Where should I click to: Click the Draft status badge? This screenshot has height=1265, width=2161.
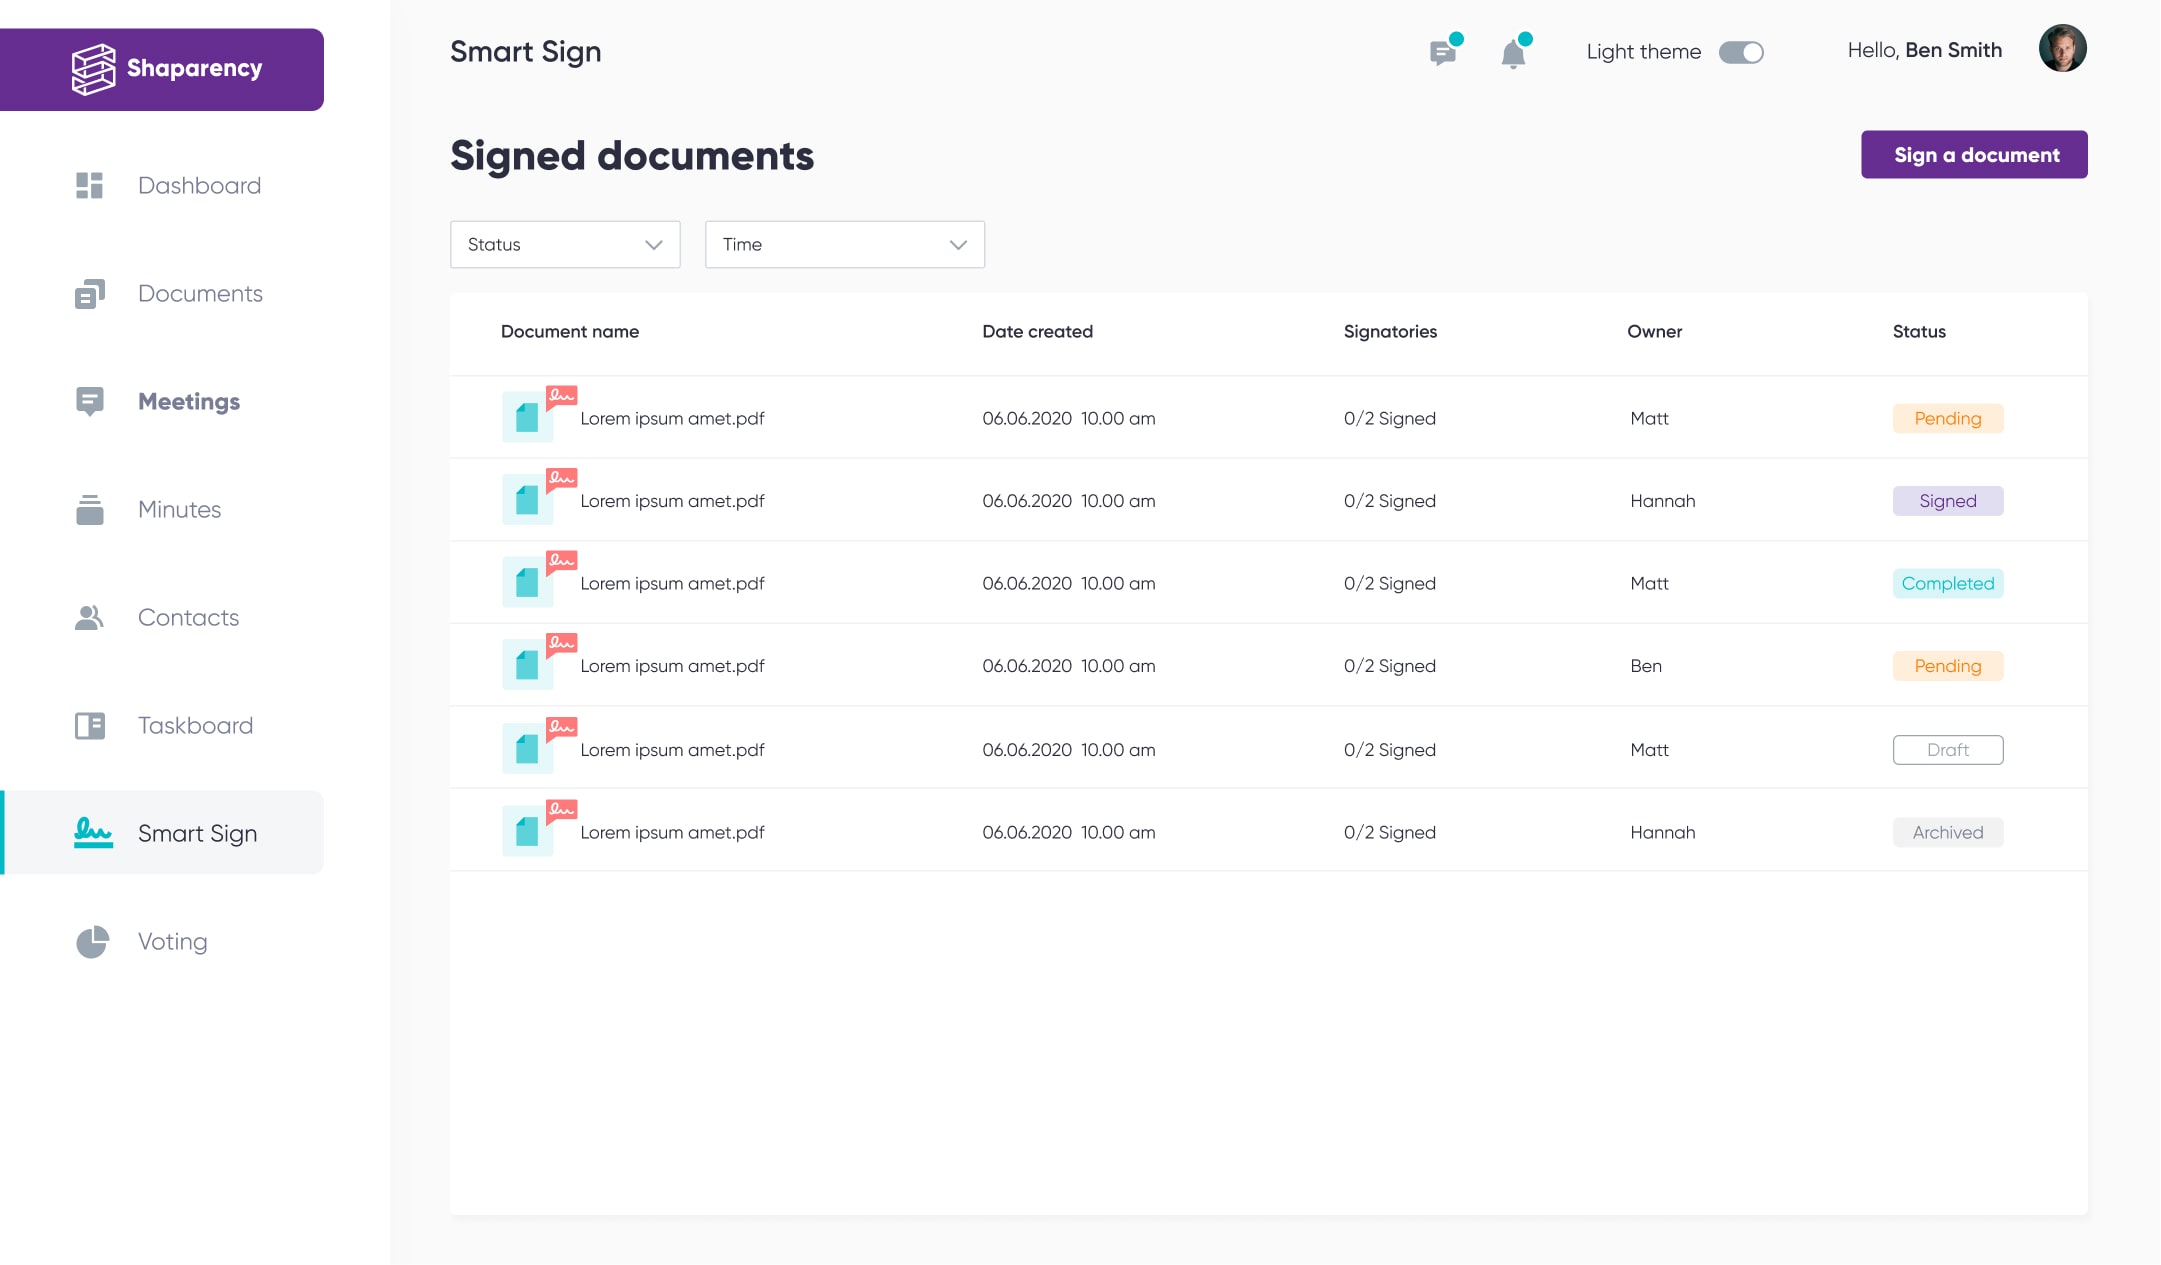coord(1947,750)
